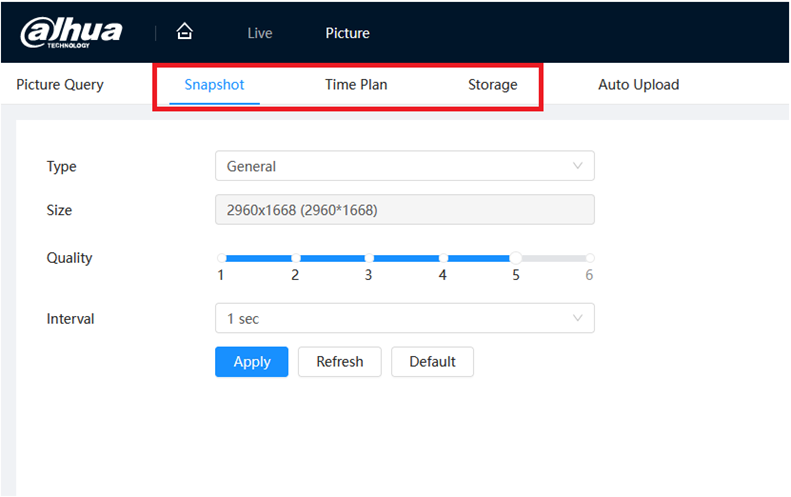The width and height of the screenshot is (791, 497).
Task: Restore settings with Default button
Action: coord(432,362)
